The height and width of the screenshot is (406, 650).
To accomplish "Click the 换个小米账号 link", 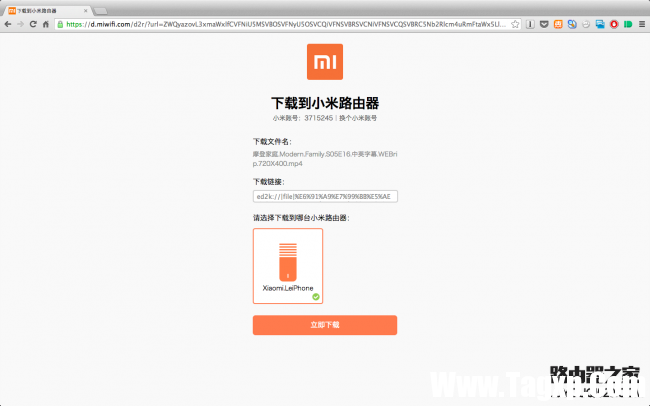I will [358, 118].
